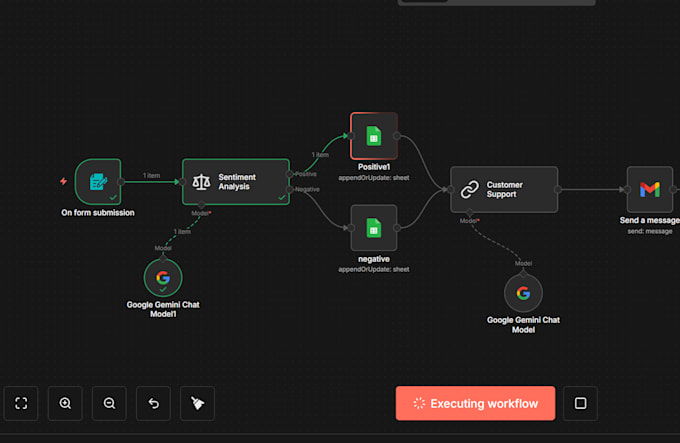Click the 'appendOrUpdate: sheet' text under negative
The width and height of the screenshot is (680, 443).
tap(374, 269)
